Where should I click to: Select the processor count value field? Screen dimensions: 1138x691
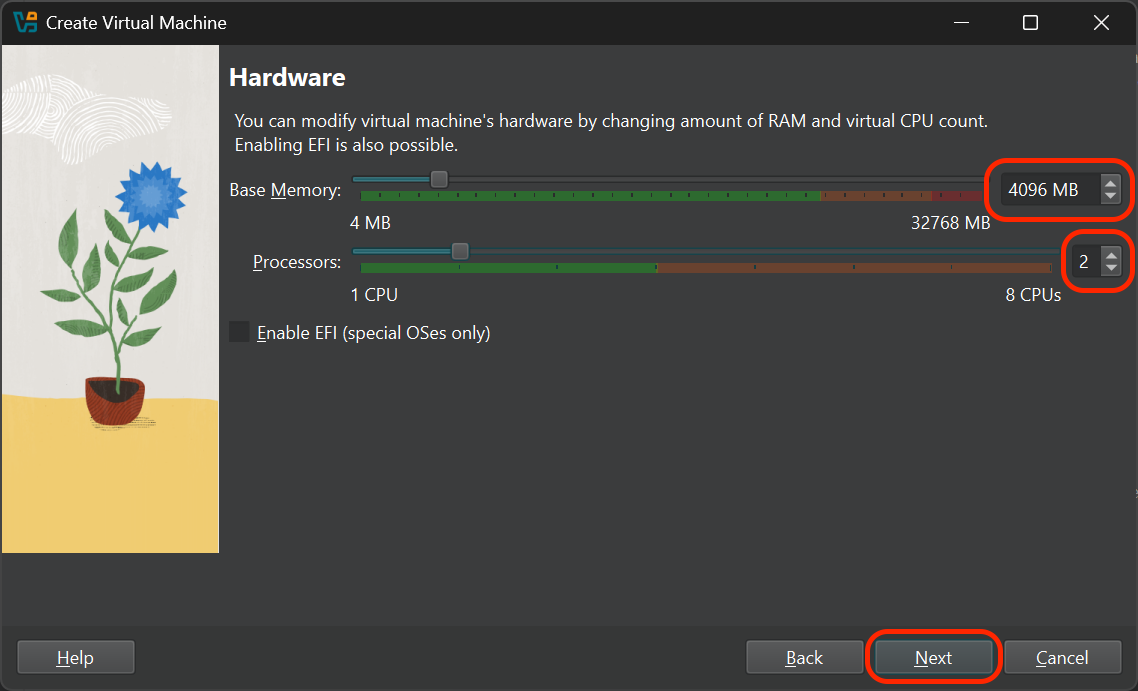point(1085,261)
